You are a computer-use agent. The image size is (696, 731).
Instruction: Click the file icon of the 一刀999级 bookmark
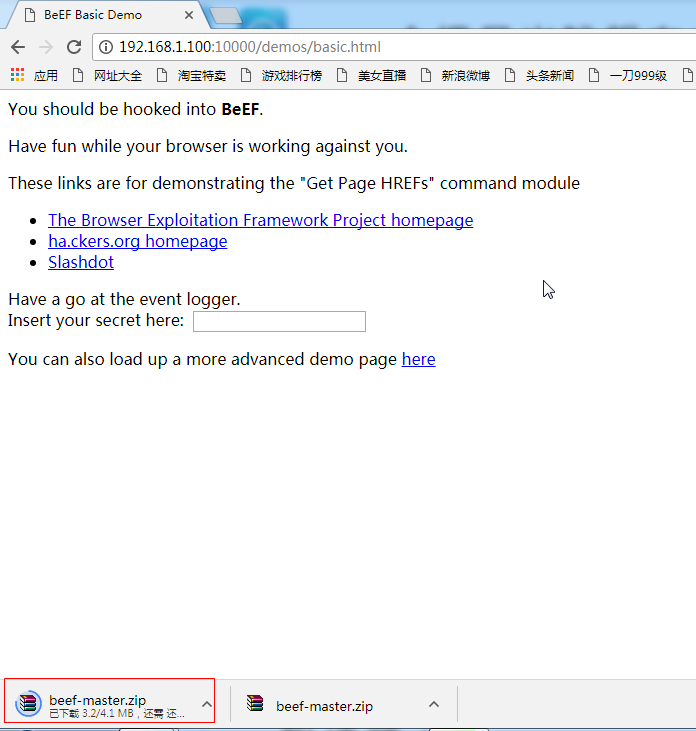(x=593, y=75)
